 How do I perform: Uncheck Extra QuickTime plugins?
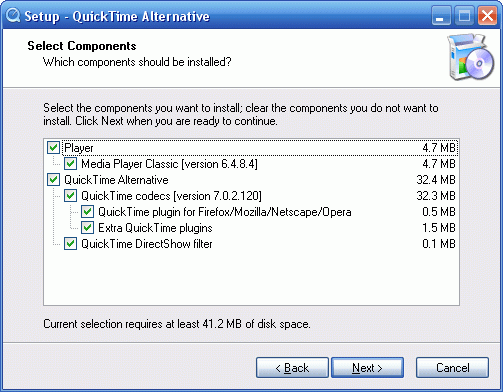click(x=87, y=228)
